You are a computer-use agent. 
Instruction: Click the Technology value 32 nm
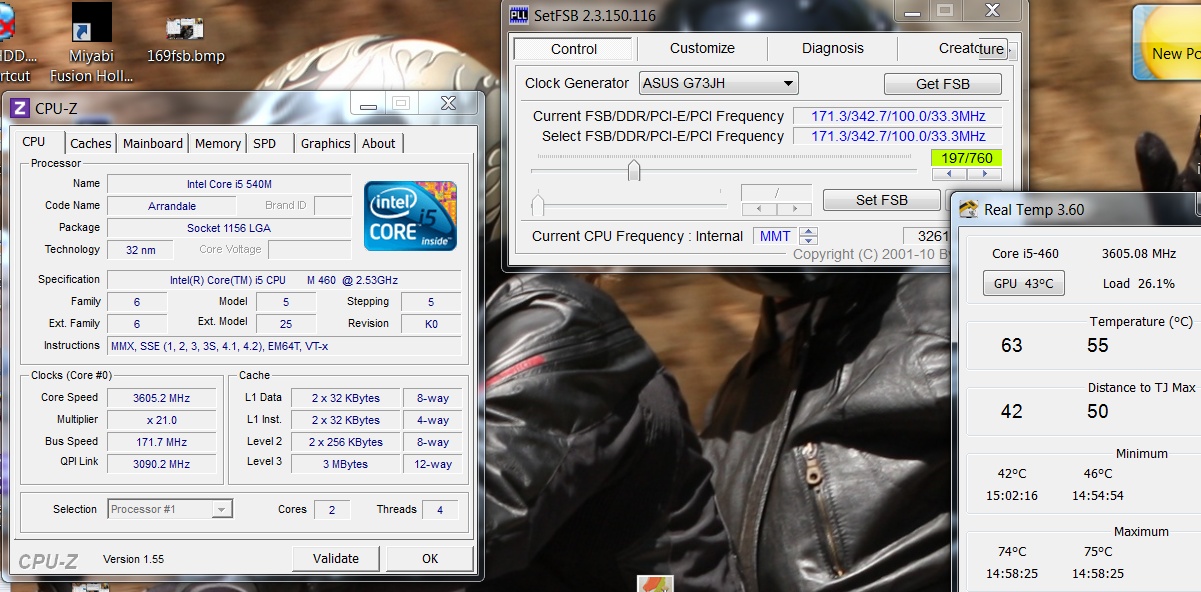(141, 250)
